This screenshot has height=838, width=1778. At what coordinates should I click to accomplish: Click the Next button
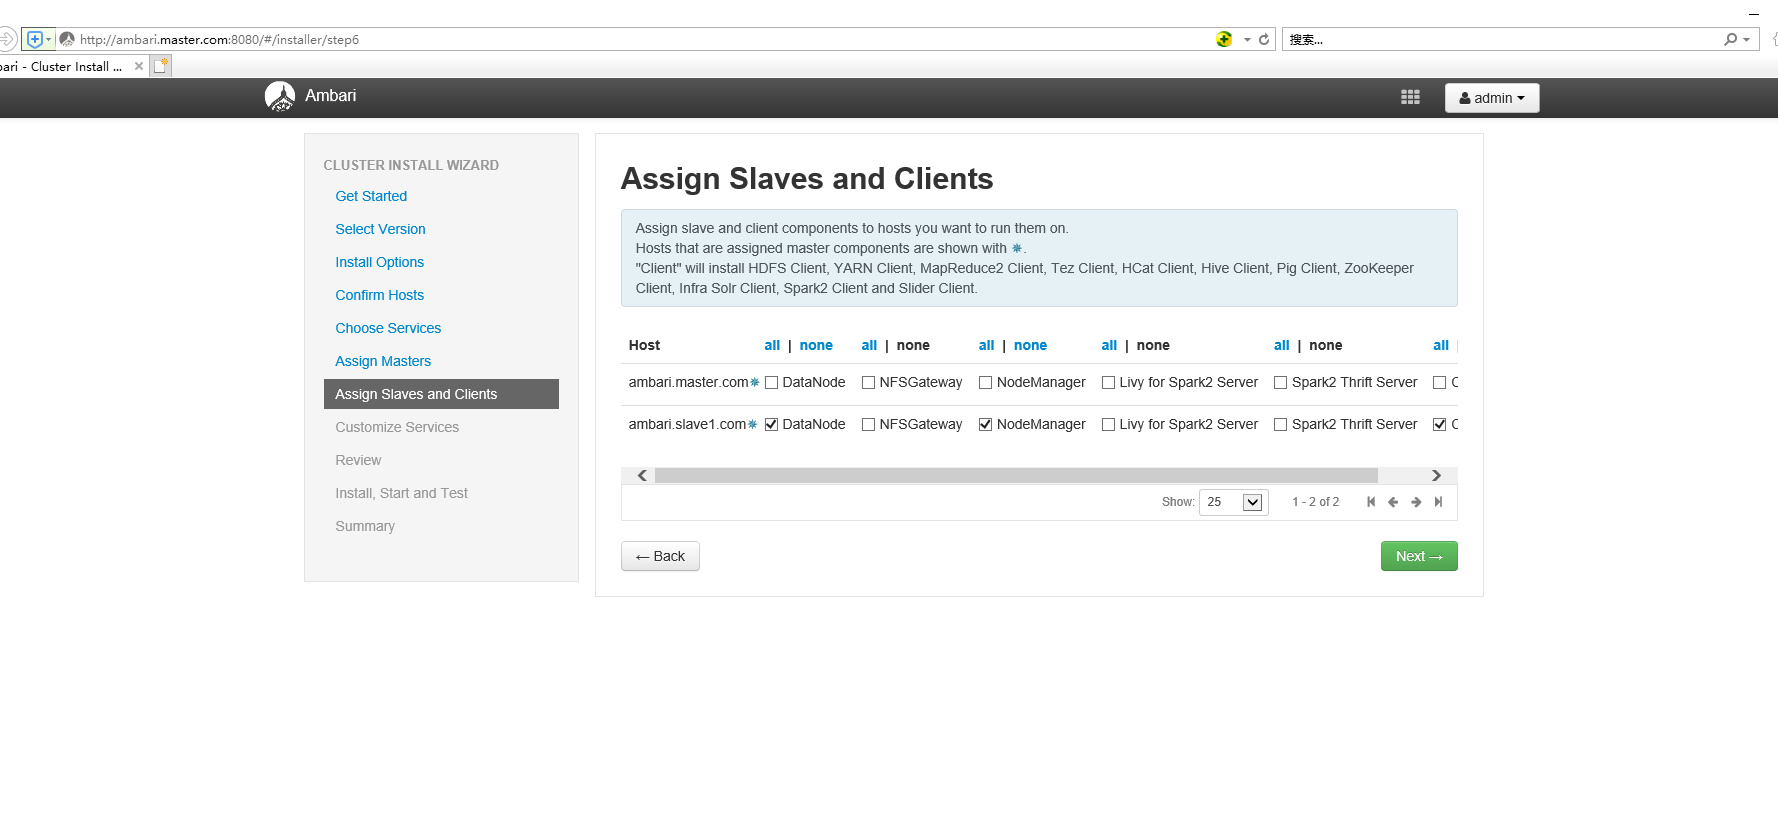pyautogui.click(x=1419, y=556)
